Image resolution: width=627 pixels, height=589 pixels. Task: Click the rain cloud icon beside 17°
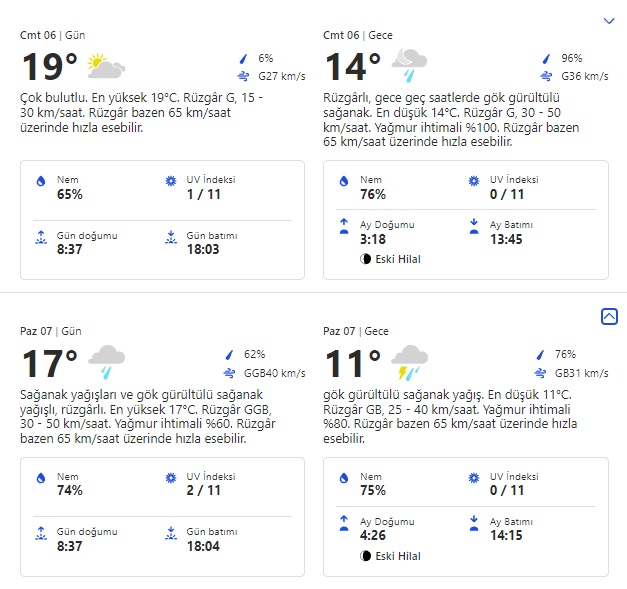tap(105, 358)
